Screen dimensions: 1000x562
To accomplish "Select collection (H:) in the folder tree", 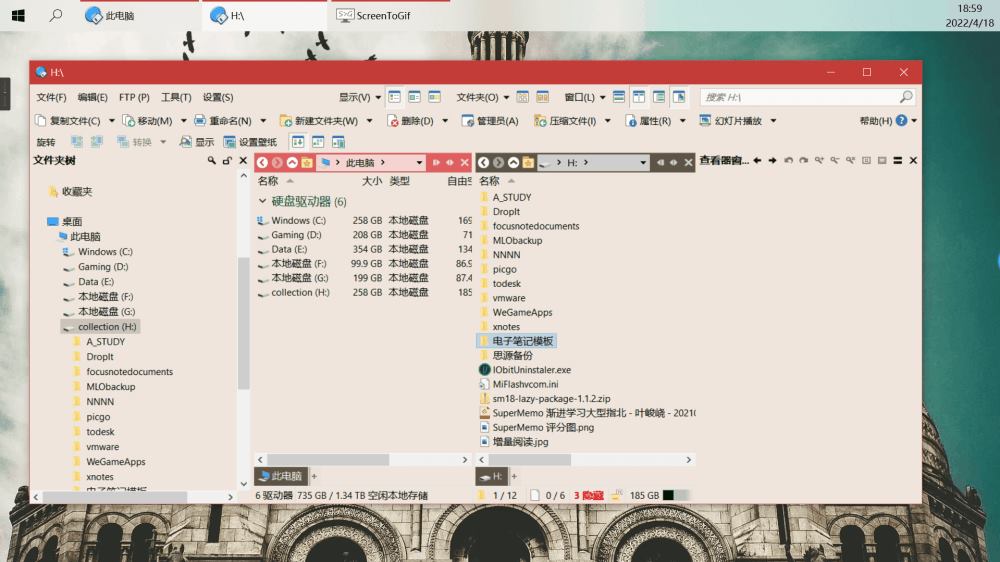I will (x=106, y=327).
